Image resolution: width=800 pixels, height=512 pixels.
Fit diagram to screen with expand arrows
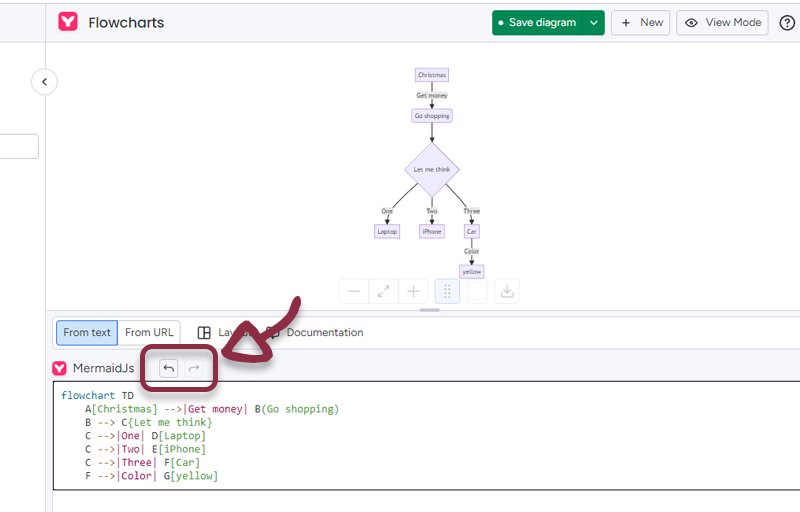click(384, 291)
